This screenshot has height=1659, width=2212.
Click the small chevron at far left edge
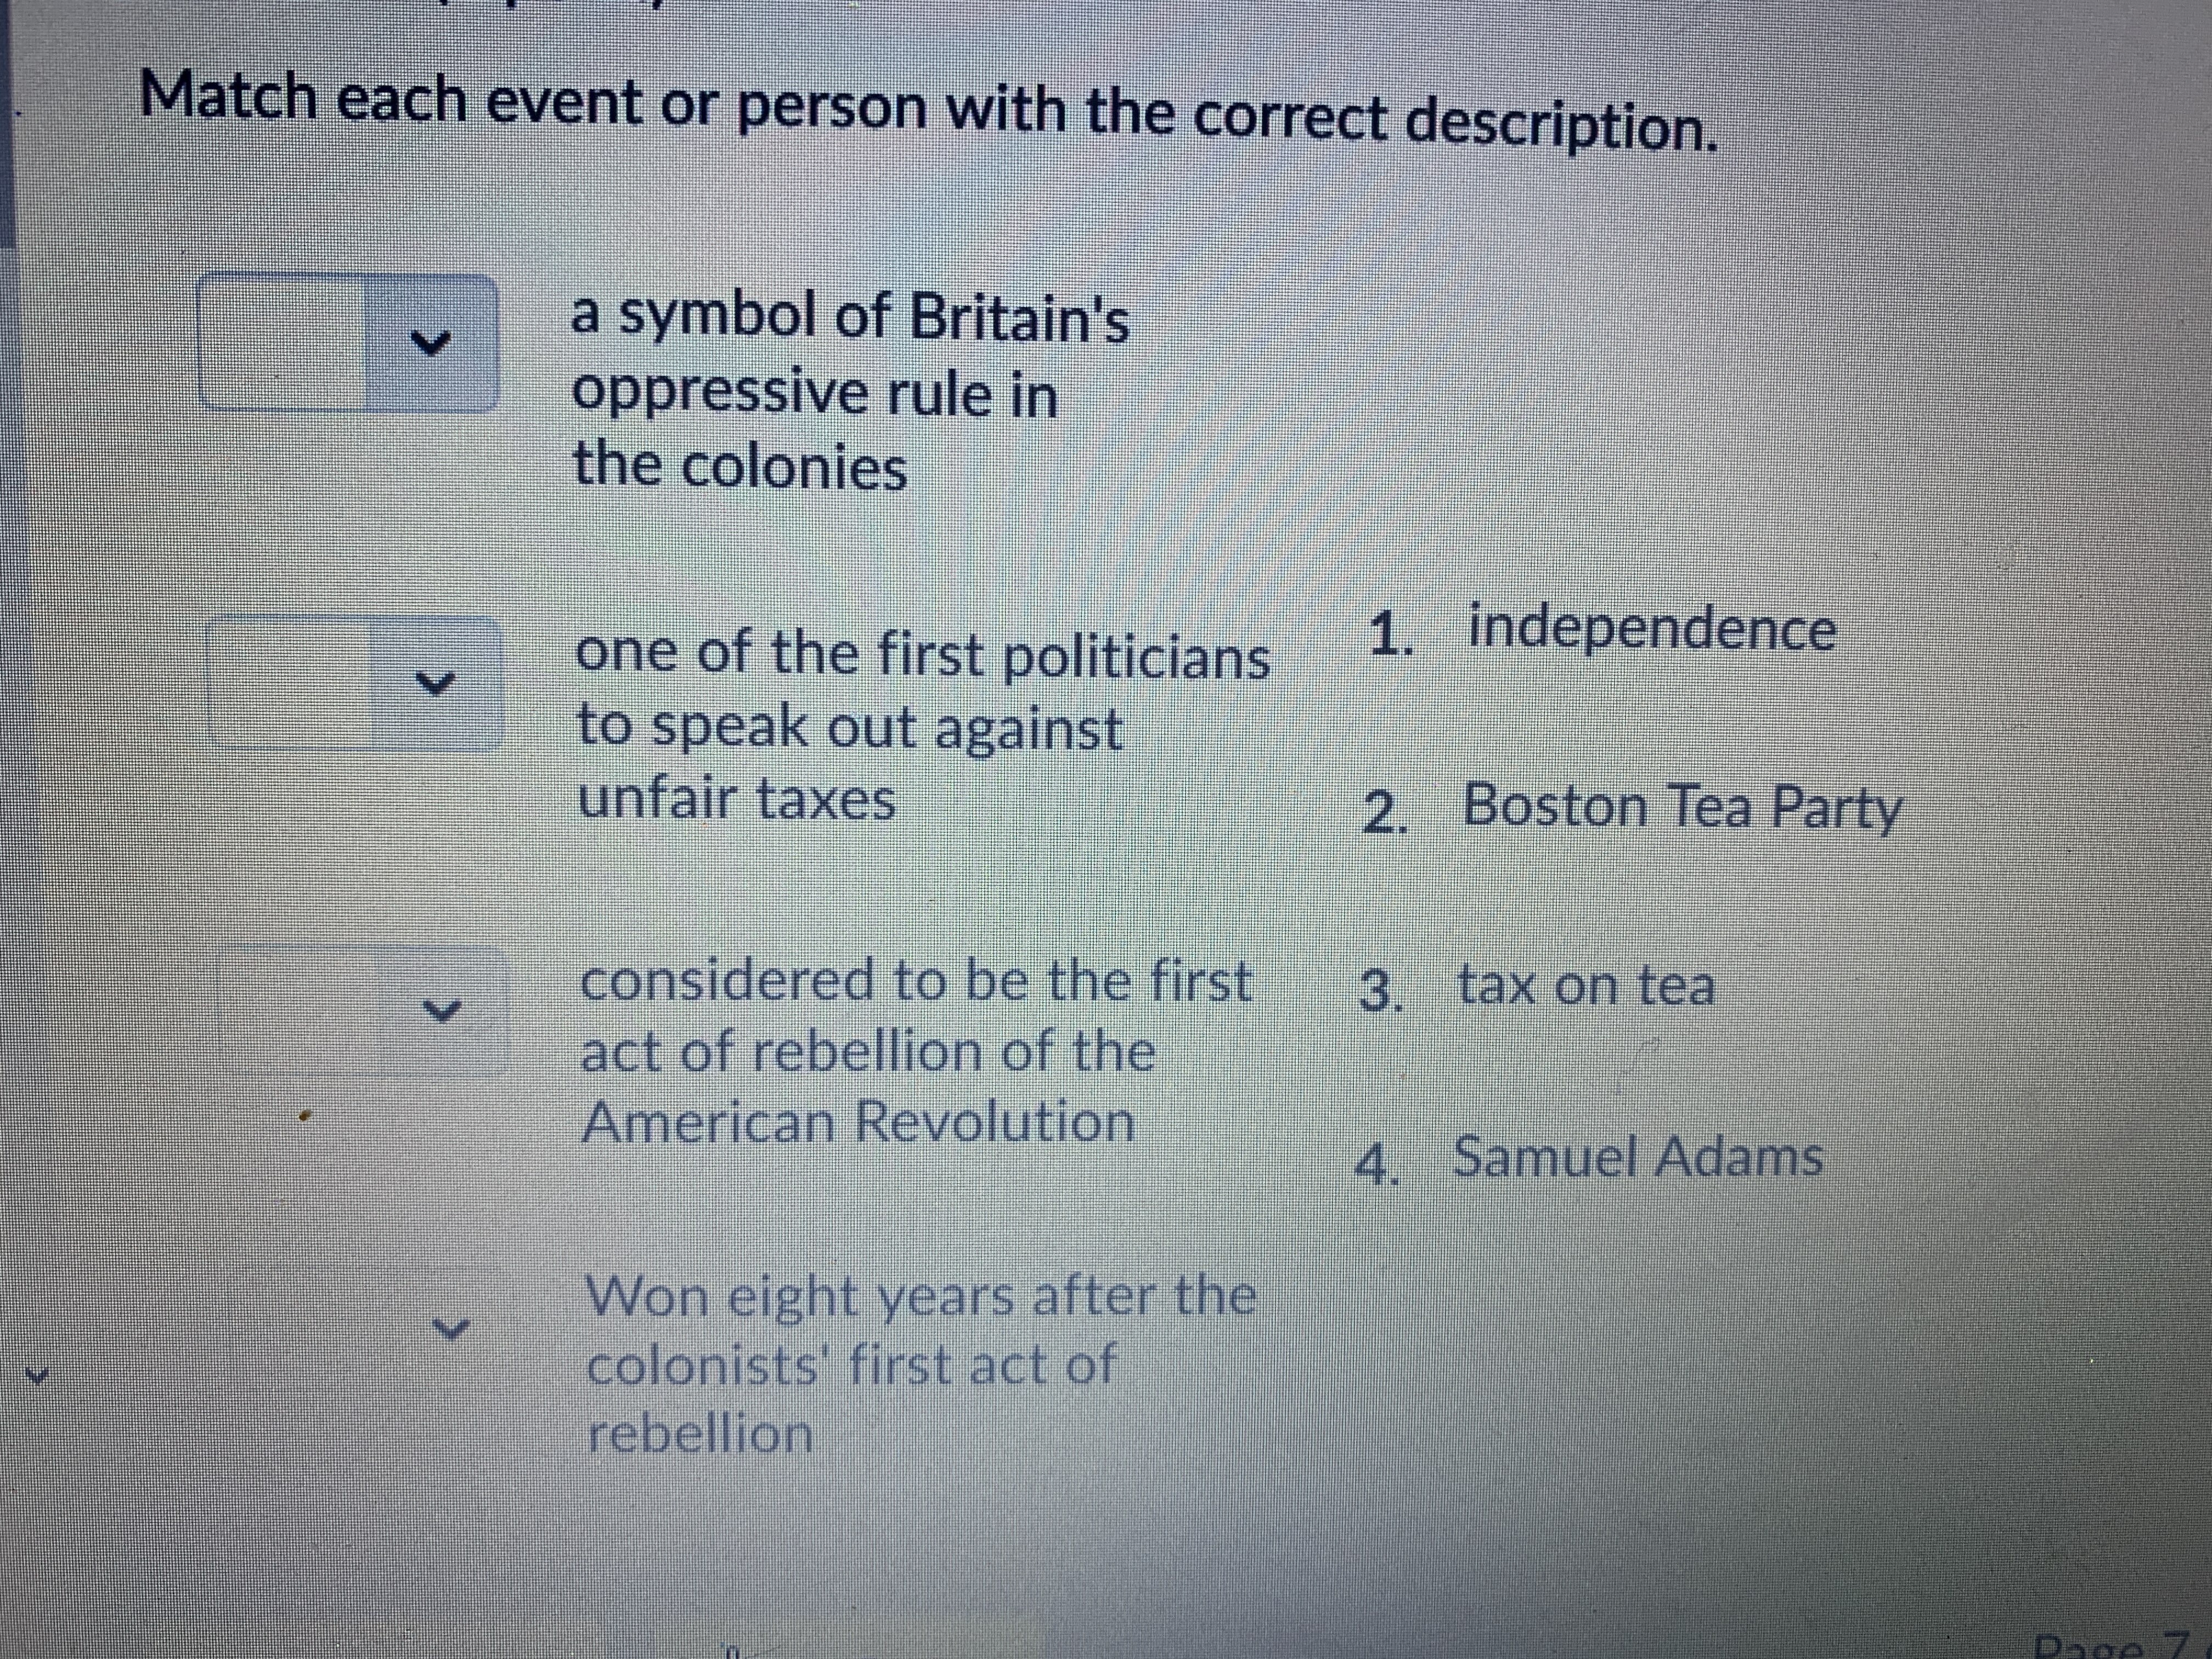(x=38, y=1377)
